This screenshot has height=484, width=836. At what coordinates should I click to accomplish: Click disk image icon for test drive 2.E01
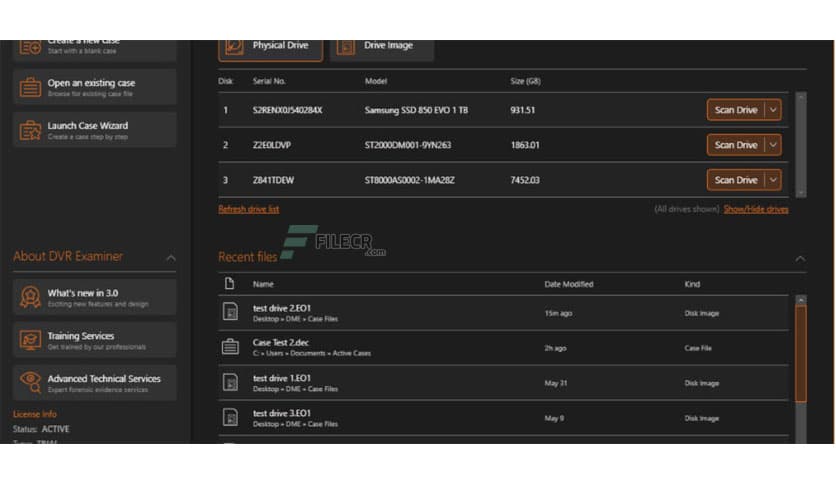click(230, 312)
